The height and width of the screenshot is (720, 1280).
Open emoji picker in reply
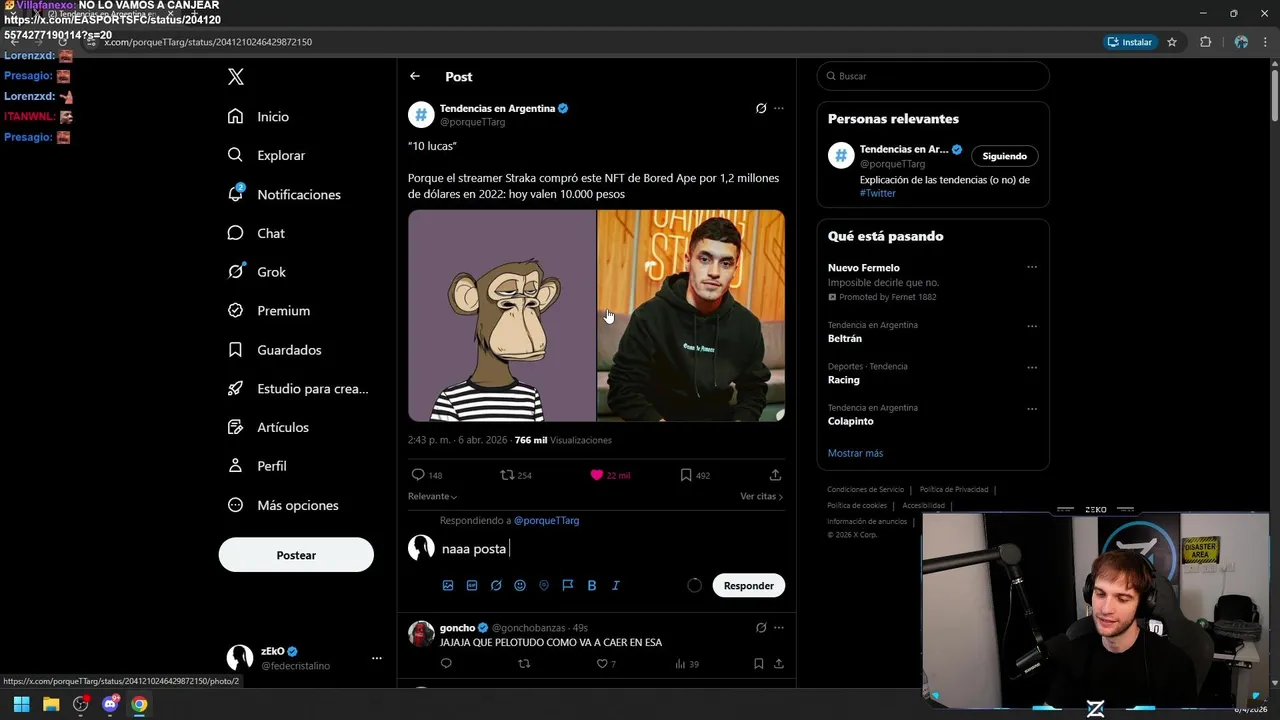coord(520,585)
